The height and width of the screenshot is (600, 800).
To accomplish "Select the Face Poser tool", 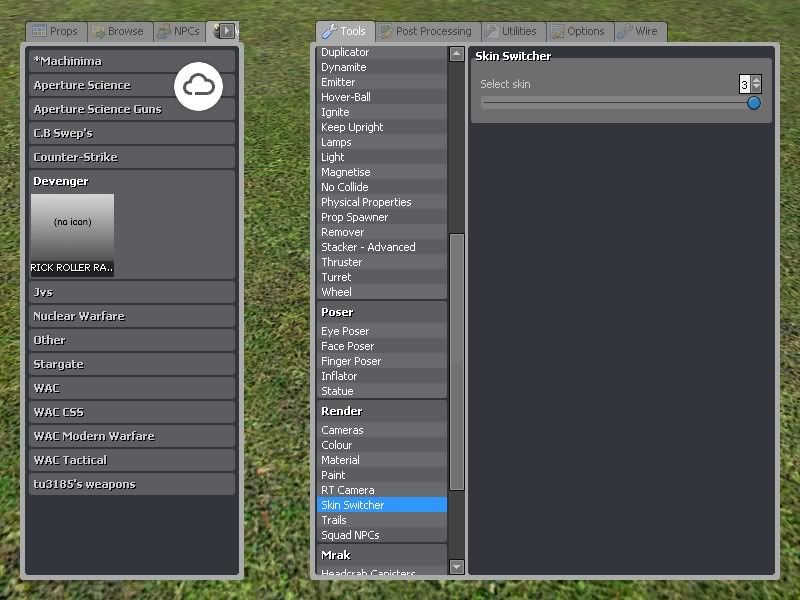I will (x=382, y=346).
